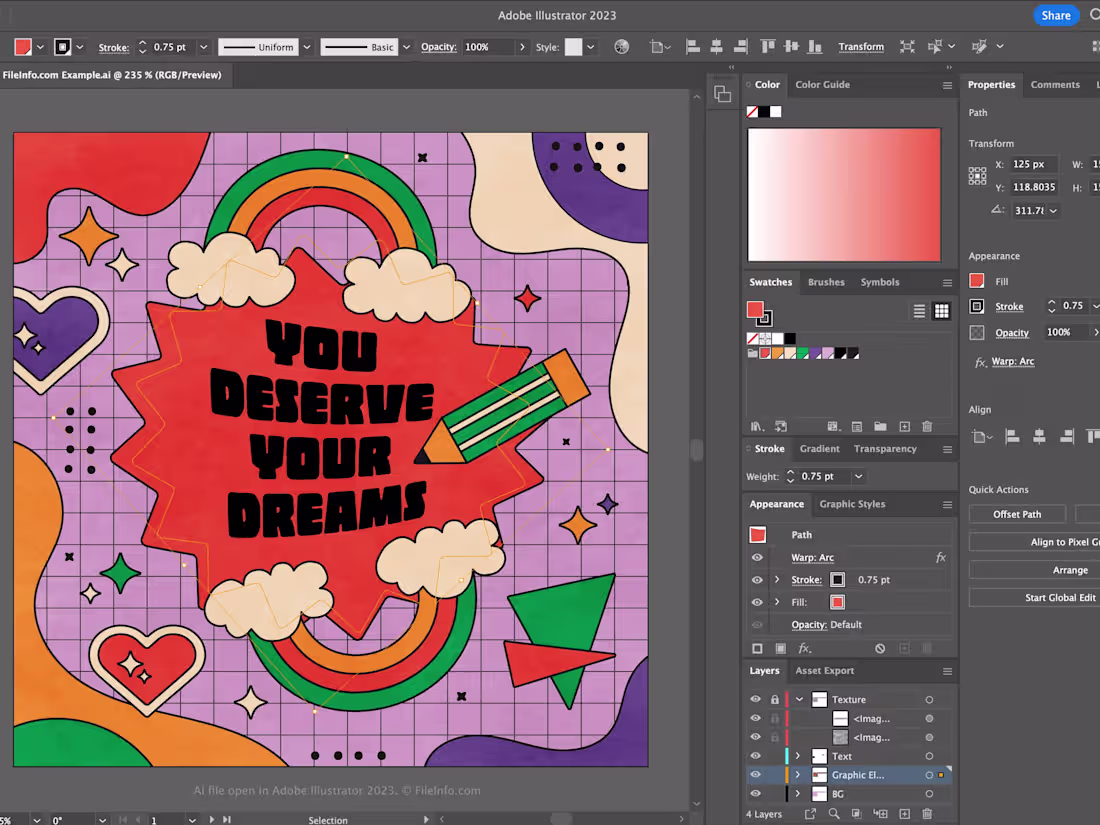Unlock the Texture layer

pos(775,699)
